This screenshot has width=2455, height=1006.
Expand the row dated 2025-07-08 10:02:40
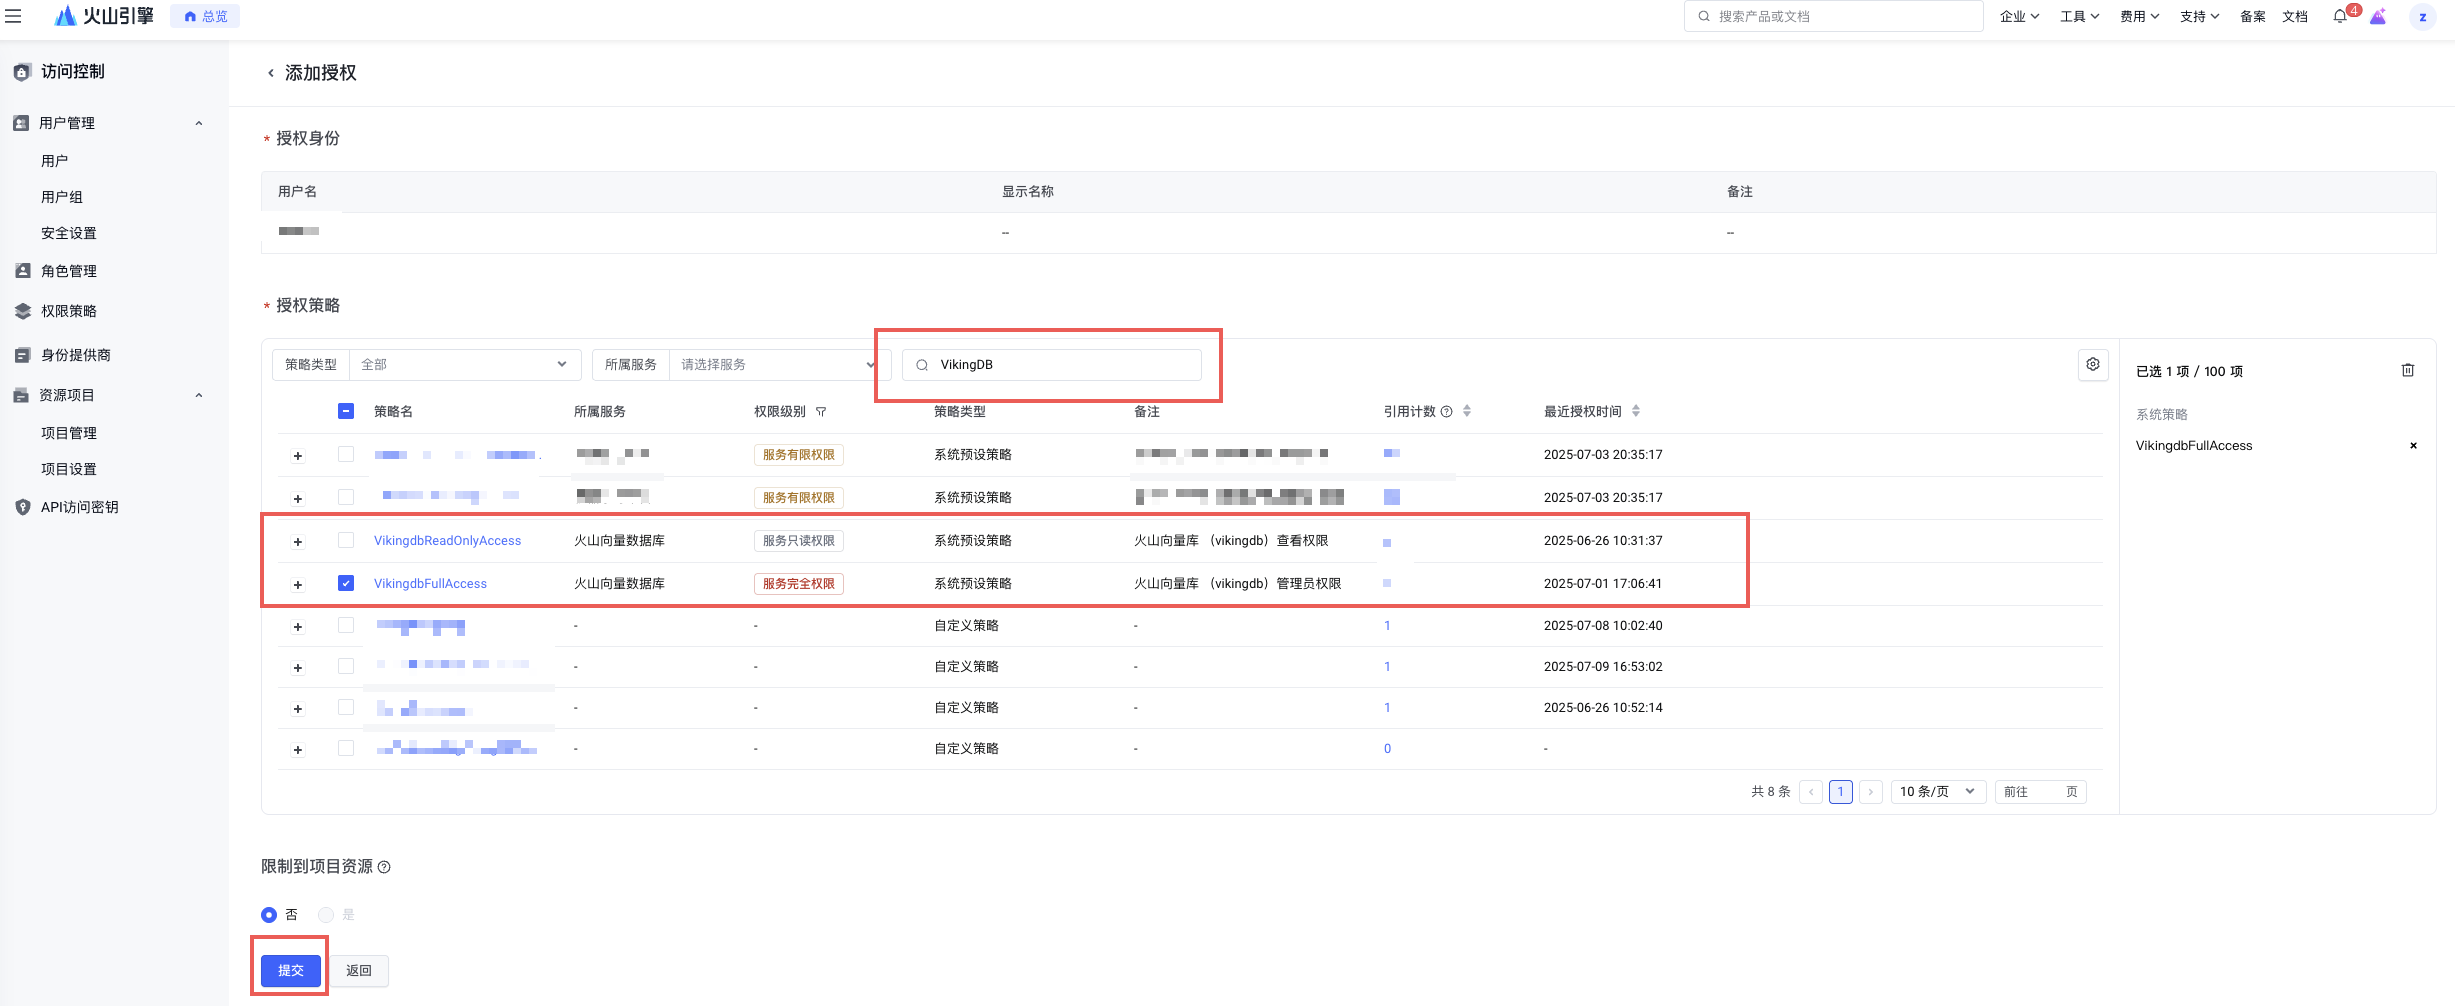[x=297, y=627]
